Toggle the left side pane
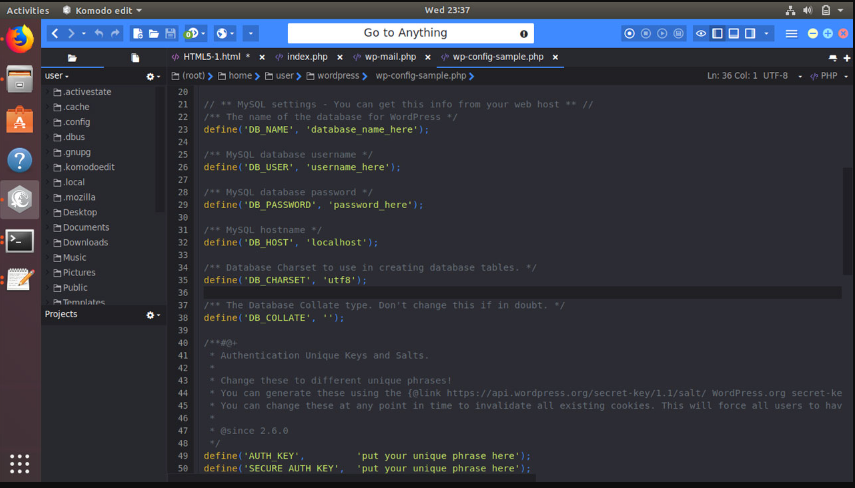Screen dimensions: 855x488 (718, 33)
